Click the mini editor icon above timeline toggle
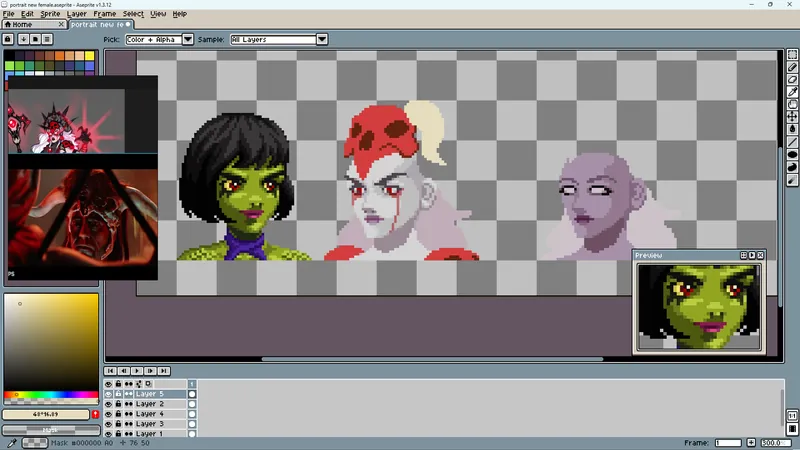This screenshot has height=450, width=800. pos(792,416)
